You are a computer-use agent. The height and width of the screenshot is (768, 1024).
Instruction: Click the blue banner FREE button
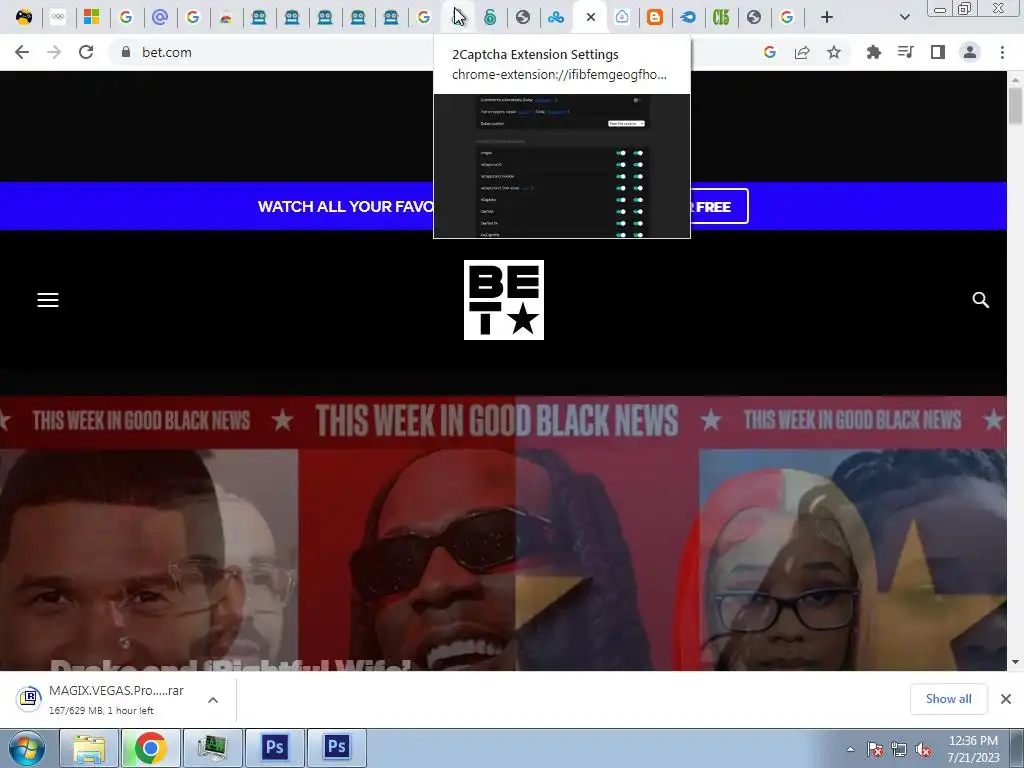(x=719, y=206)
